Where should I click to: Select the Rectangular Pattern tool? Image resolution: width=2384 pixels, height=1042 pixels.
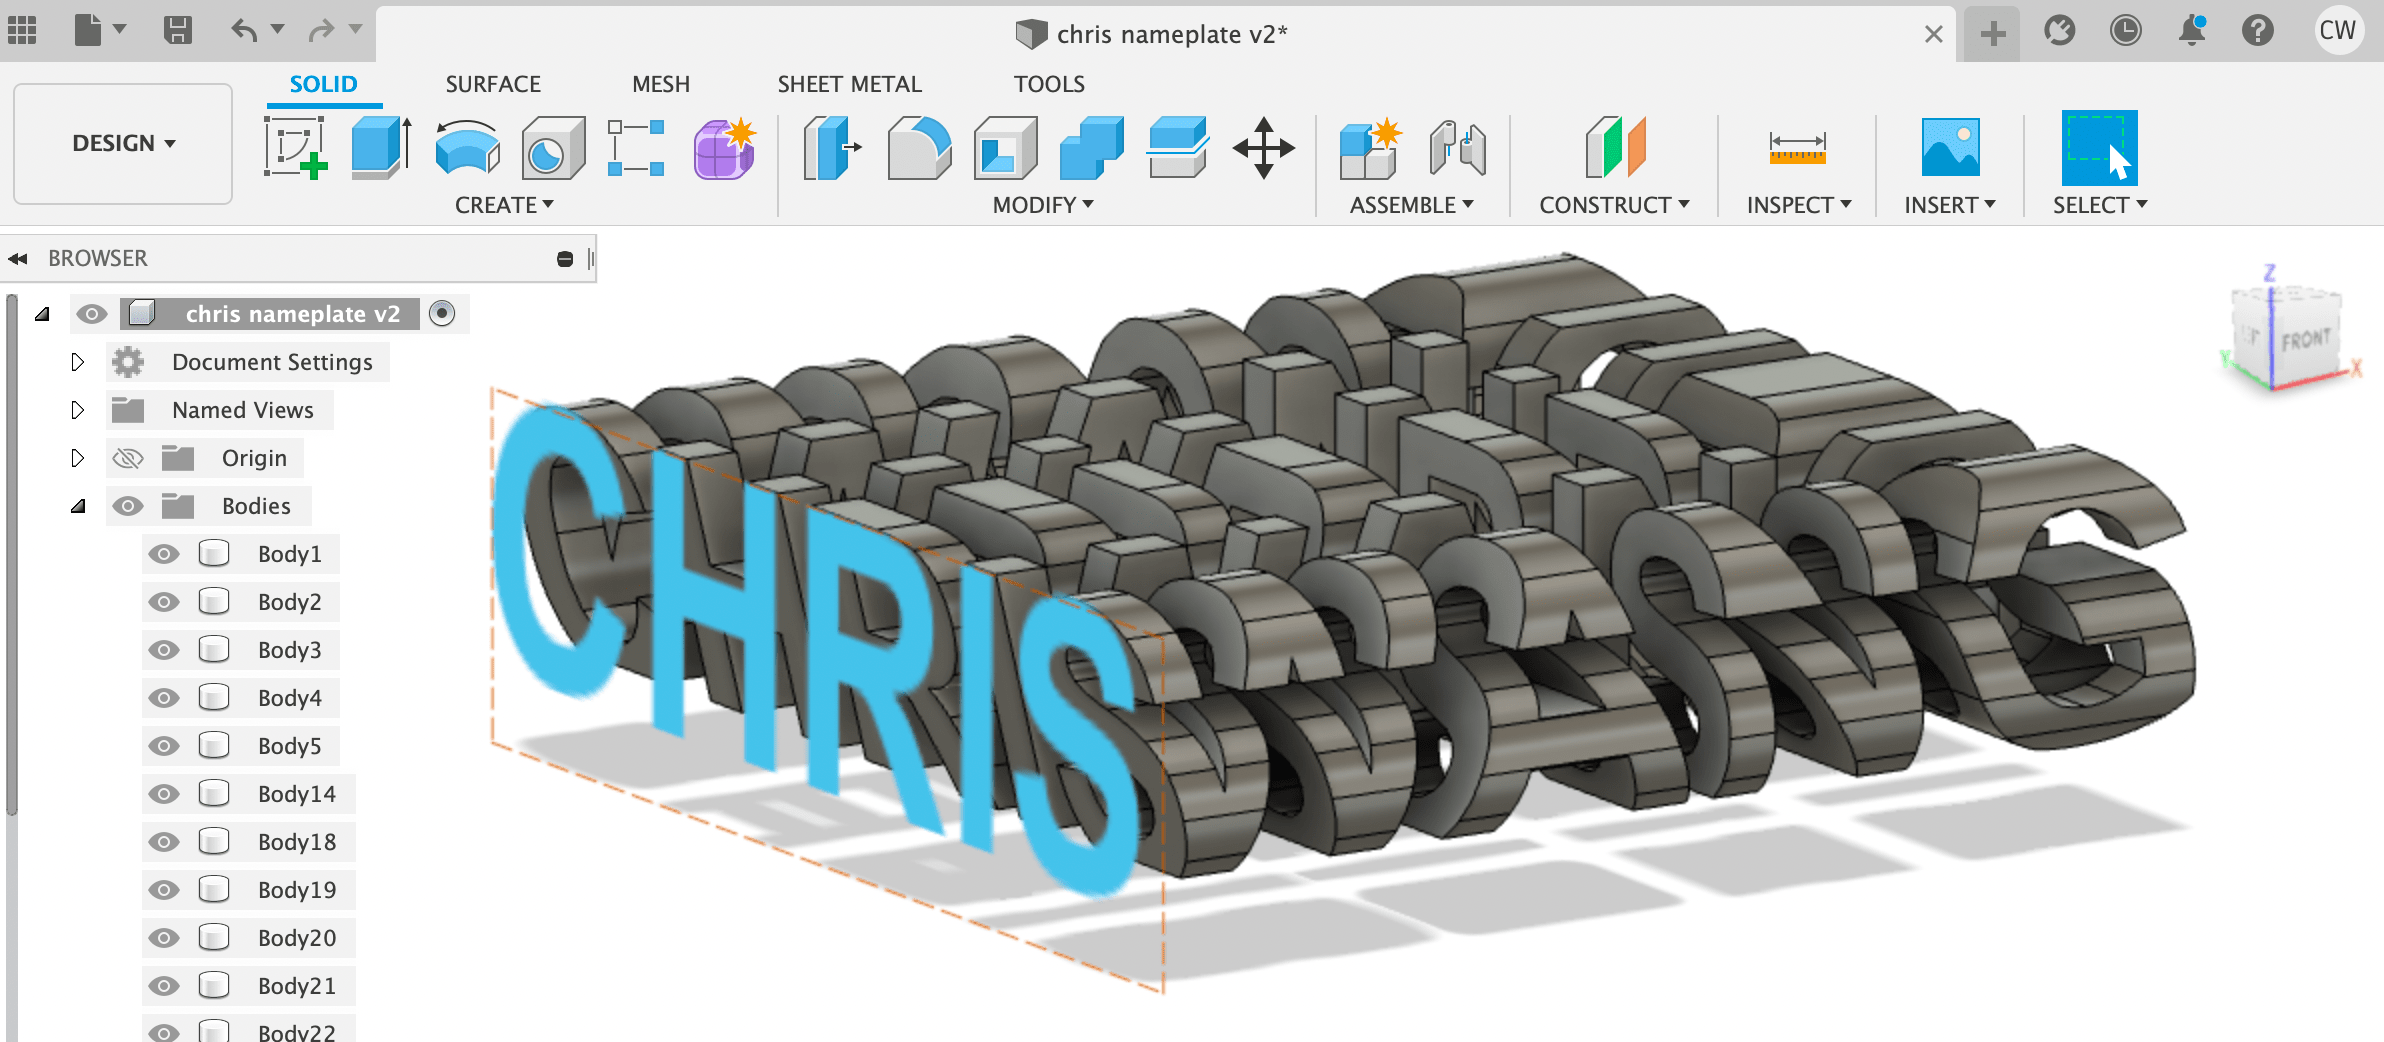coord(636,147)
